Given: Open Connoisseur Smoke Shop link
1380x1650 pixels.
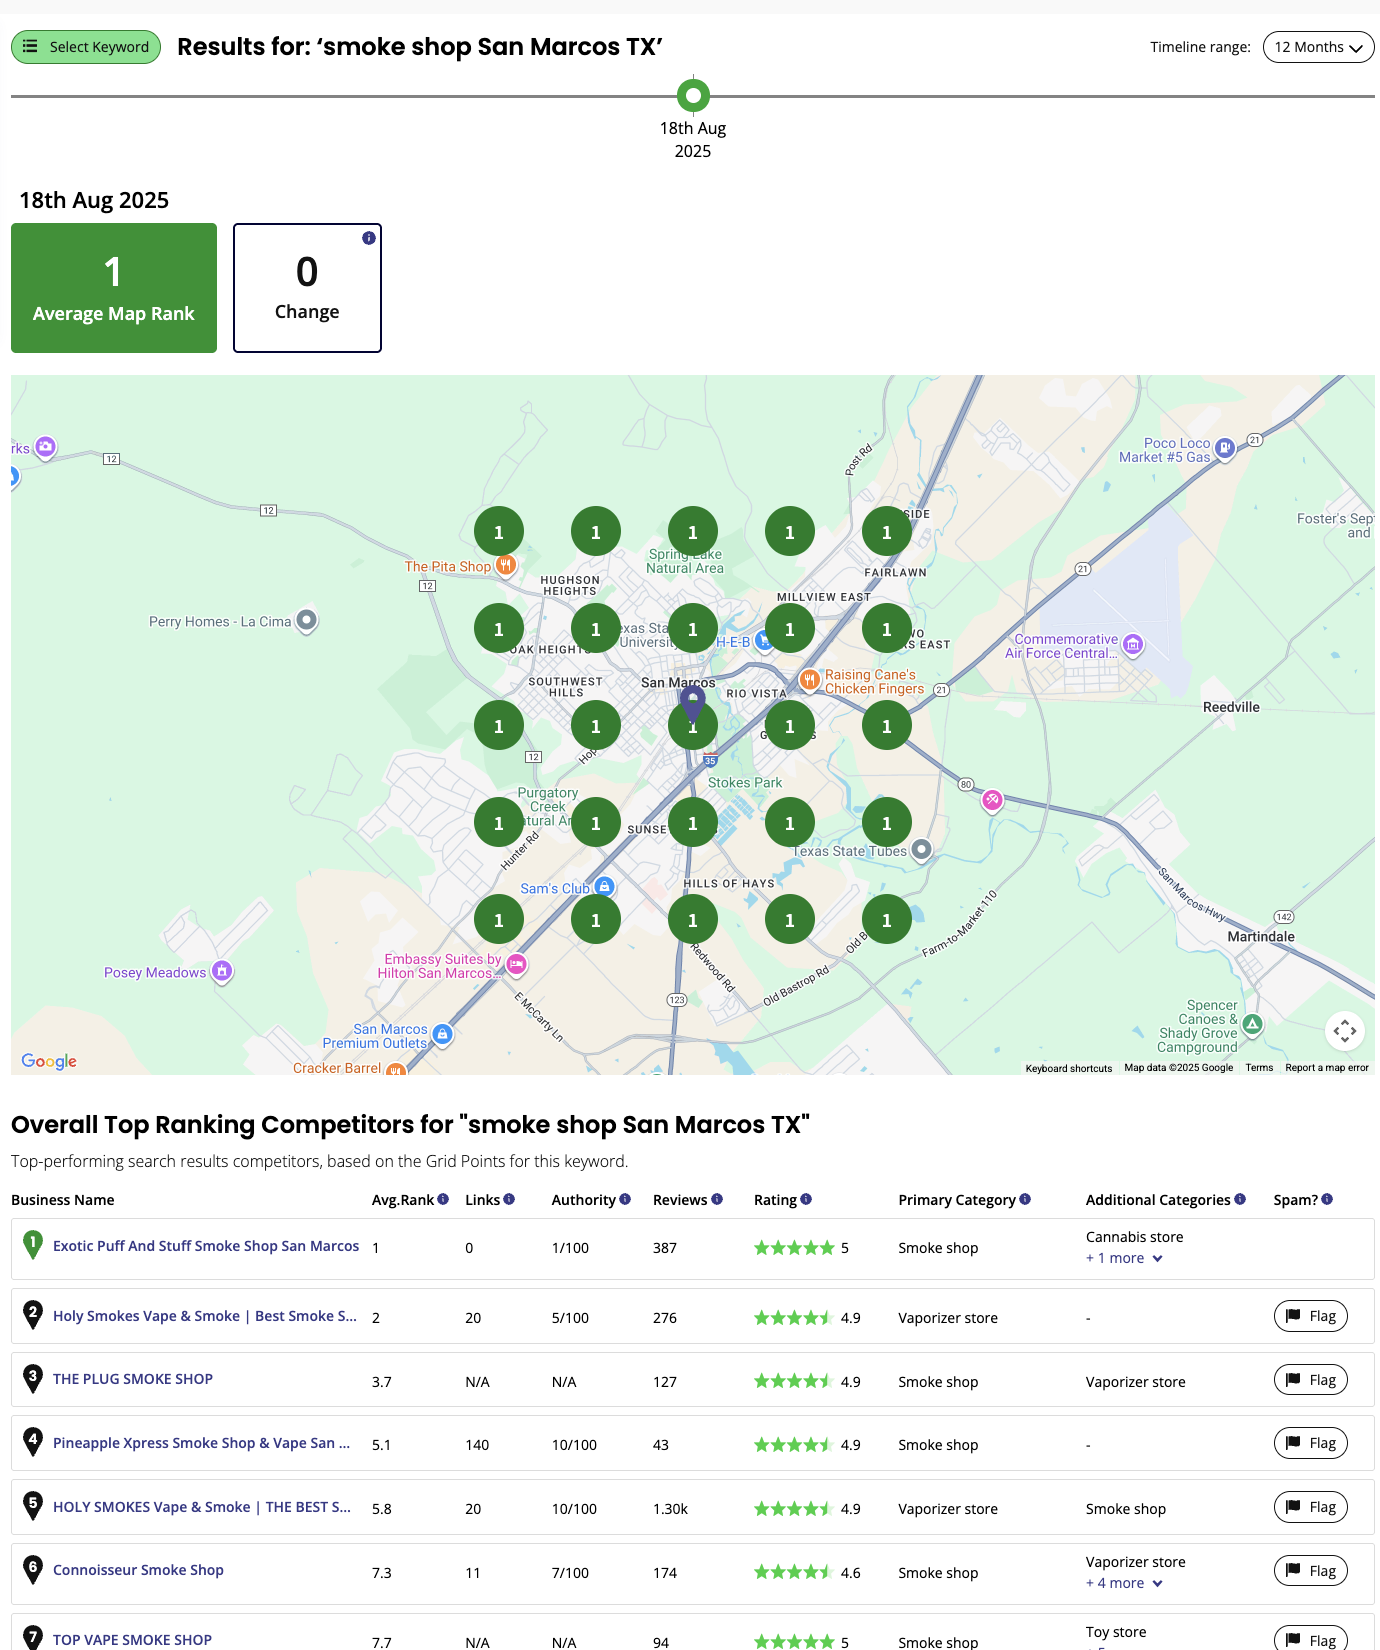Looking at the screenshot, I should point(138,1570).
